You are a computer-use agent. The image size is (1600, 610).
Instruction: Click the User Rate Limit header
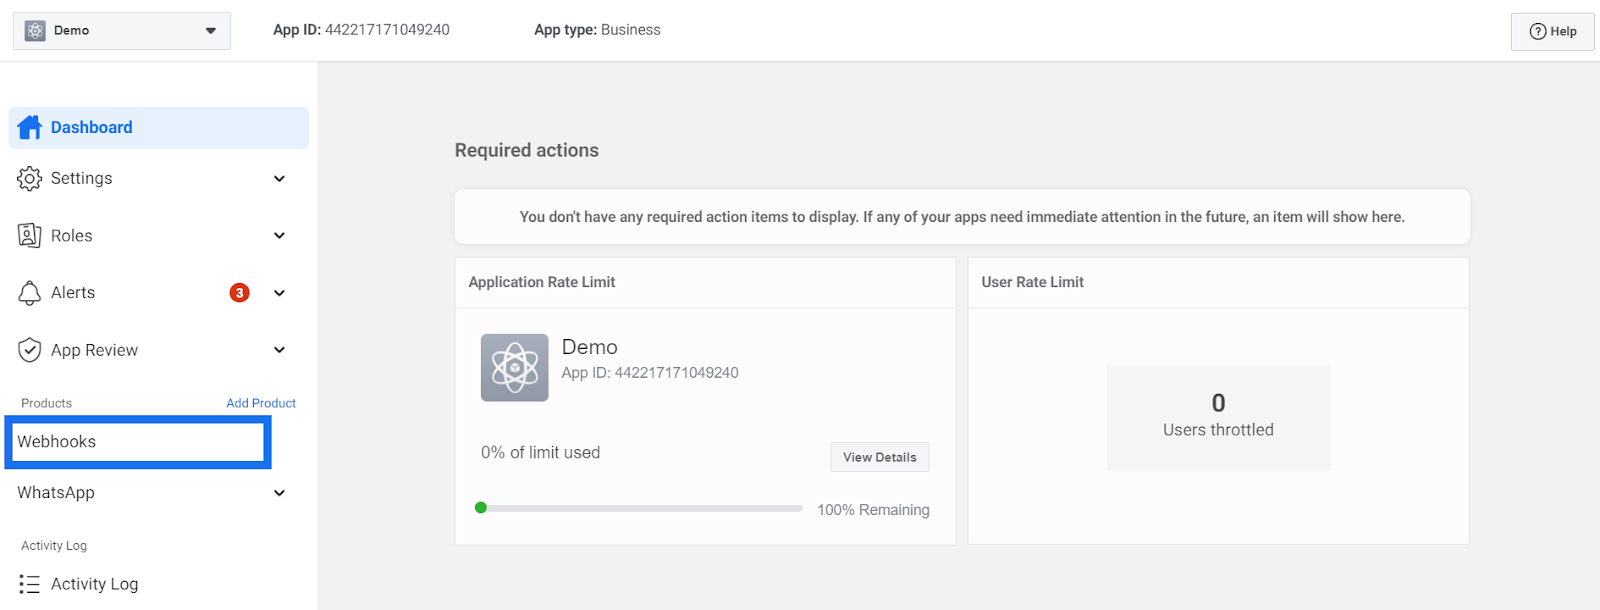1033,282
